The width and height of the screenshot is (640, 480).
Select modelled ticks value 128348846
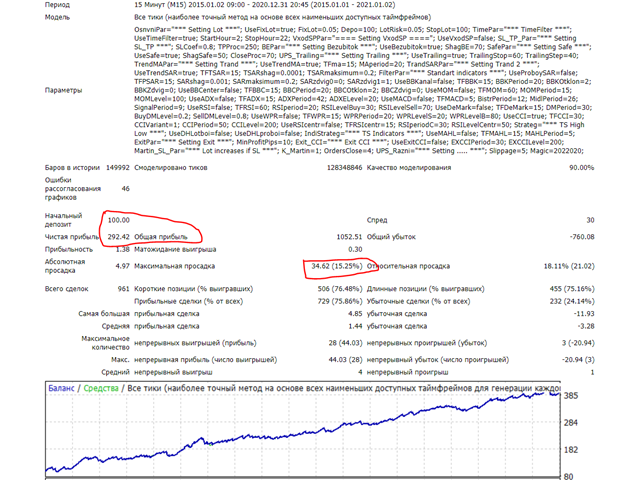point(344,167)
